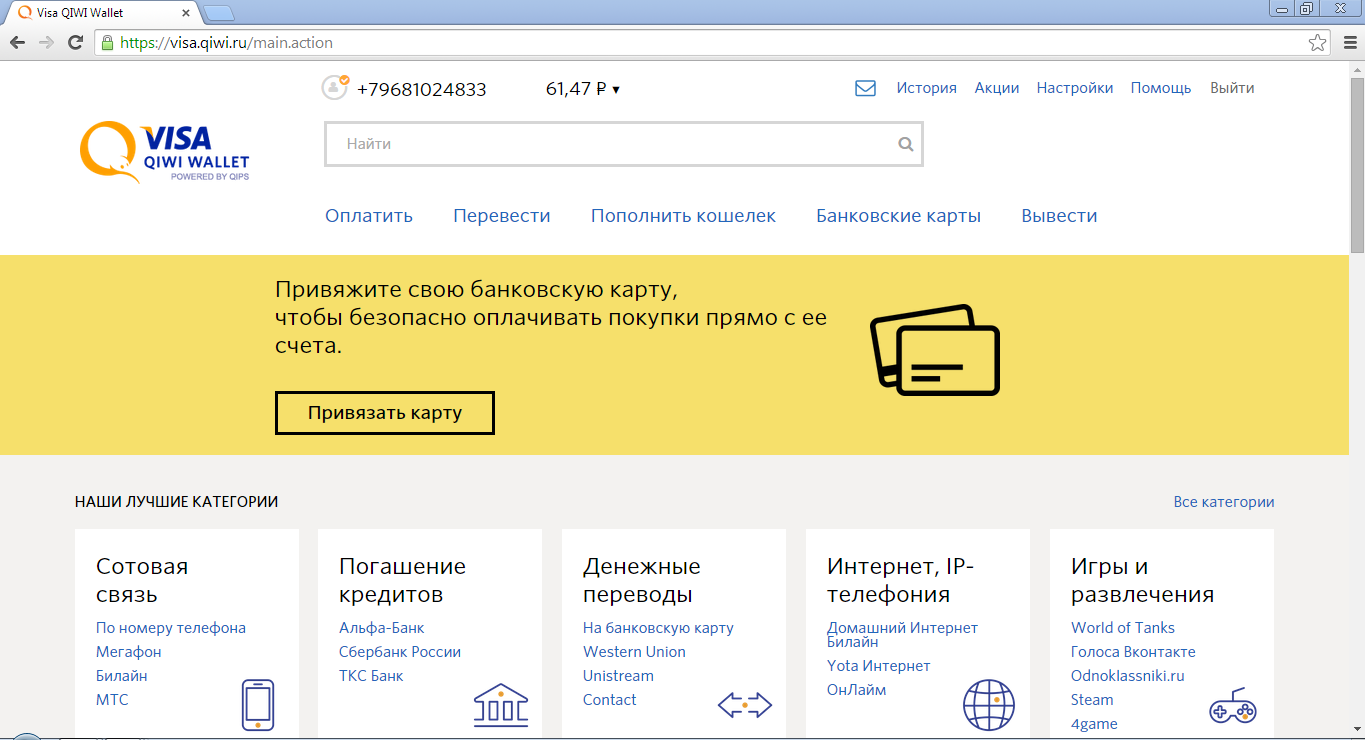The width and height of the screenshot is (1365, 740).
Task: Click the user profile avatar icon
Action: coord(335,87)
